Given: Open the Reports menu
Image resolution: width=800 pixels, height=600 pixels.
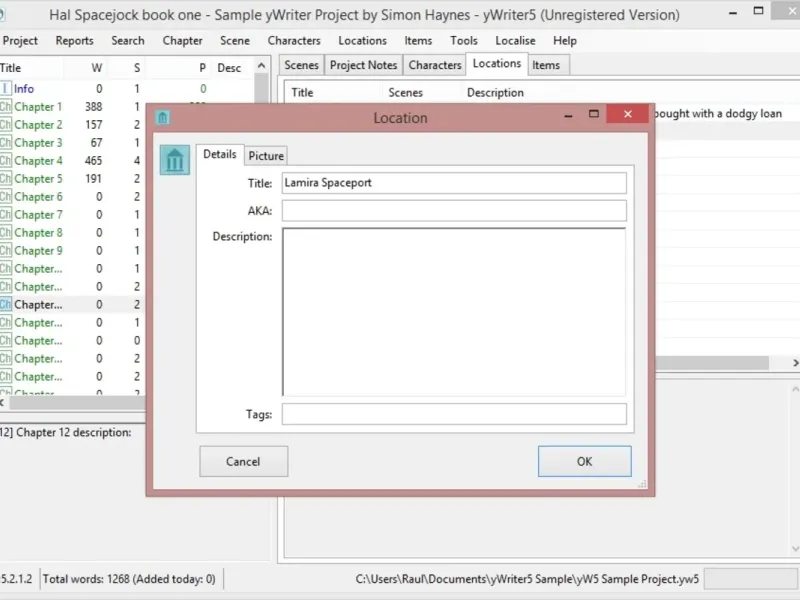Looking at the screenshot, I should click(74, 41).
